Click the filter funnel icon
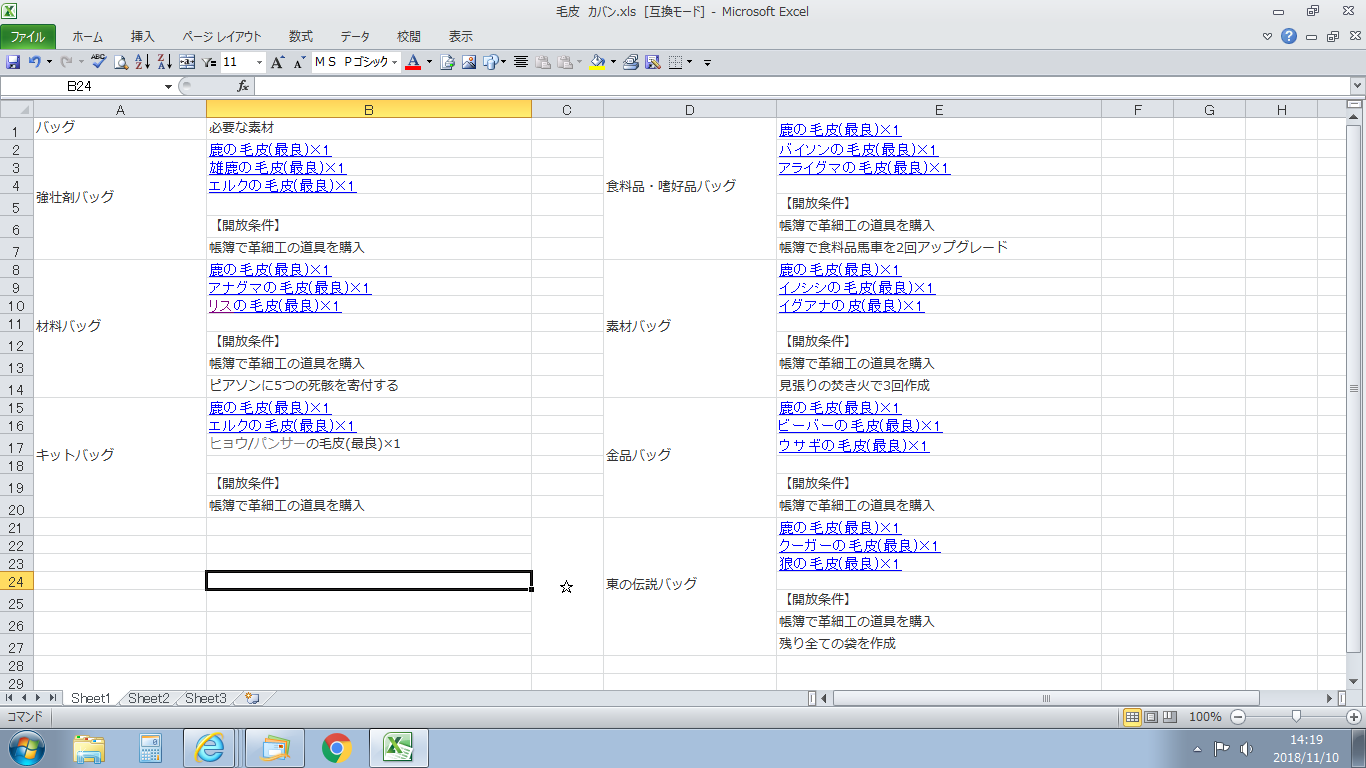The height and width of the screenshot is (768, 1366). (x=209, y=62)
